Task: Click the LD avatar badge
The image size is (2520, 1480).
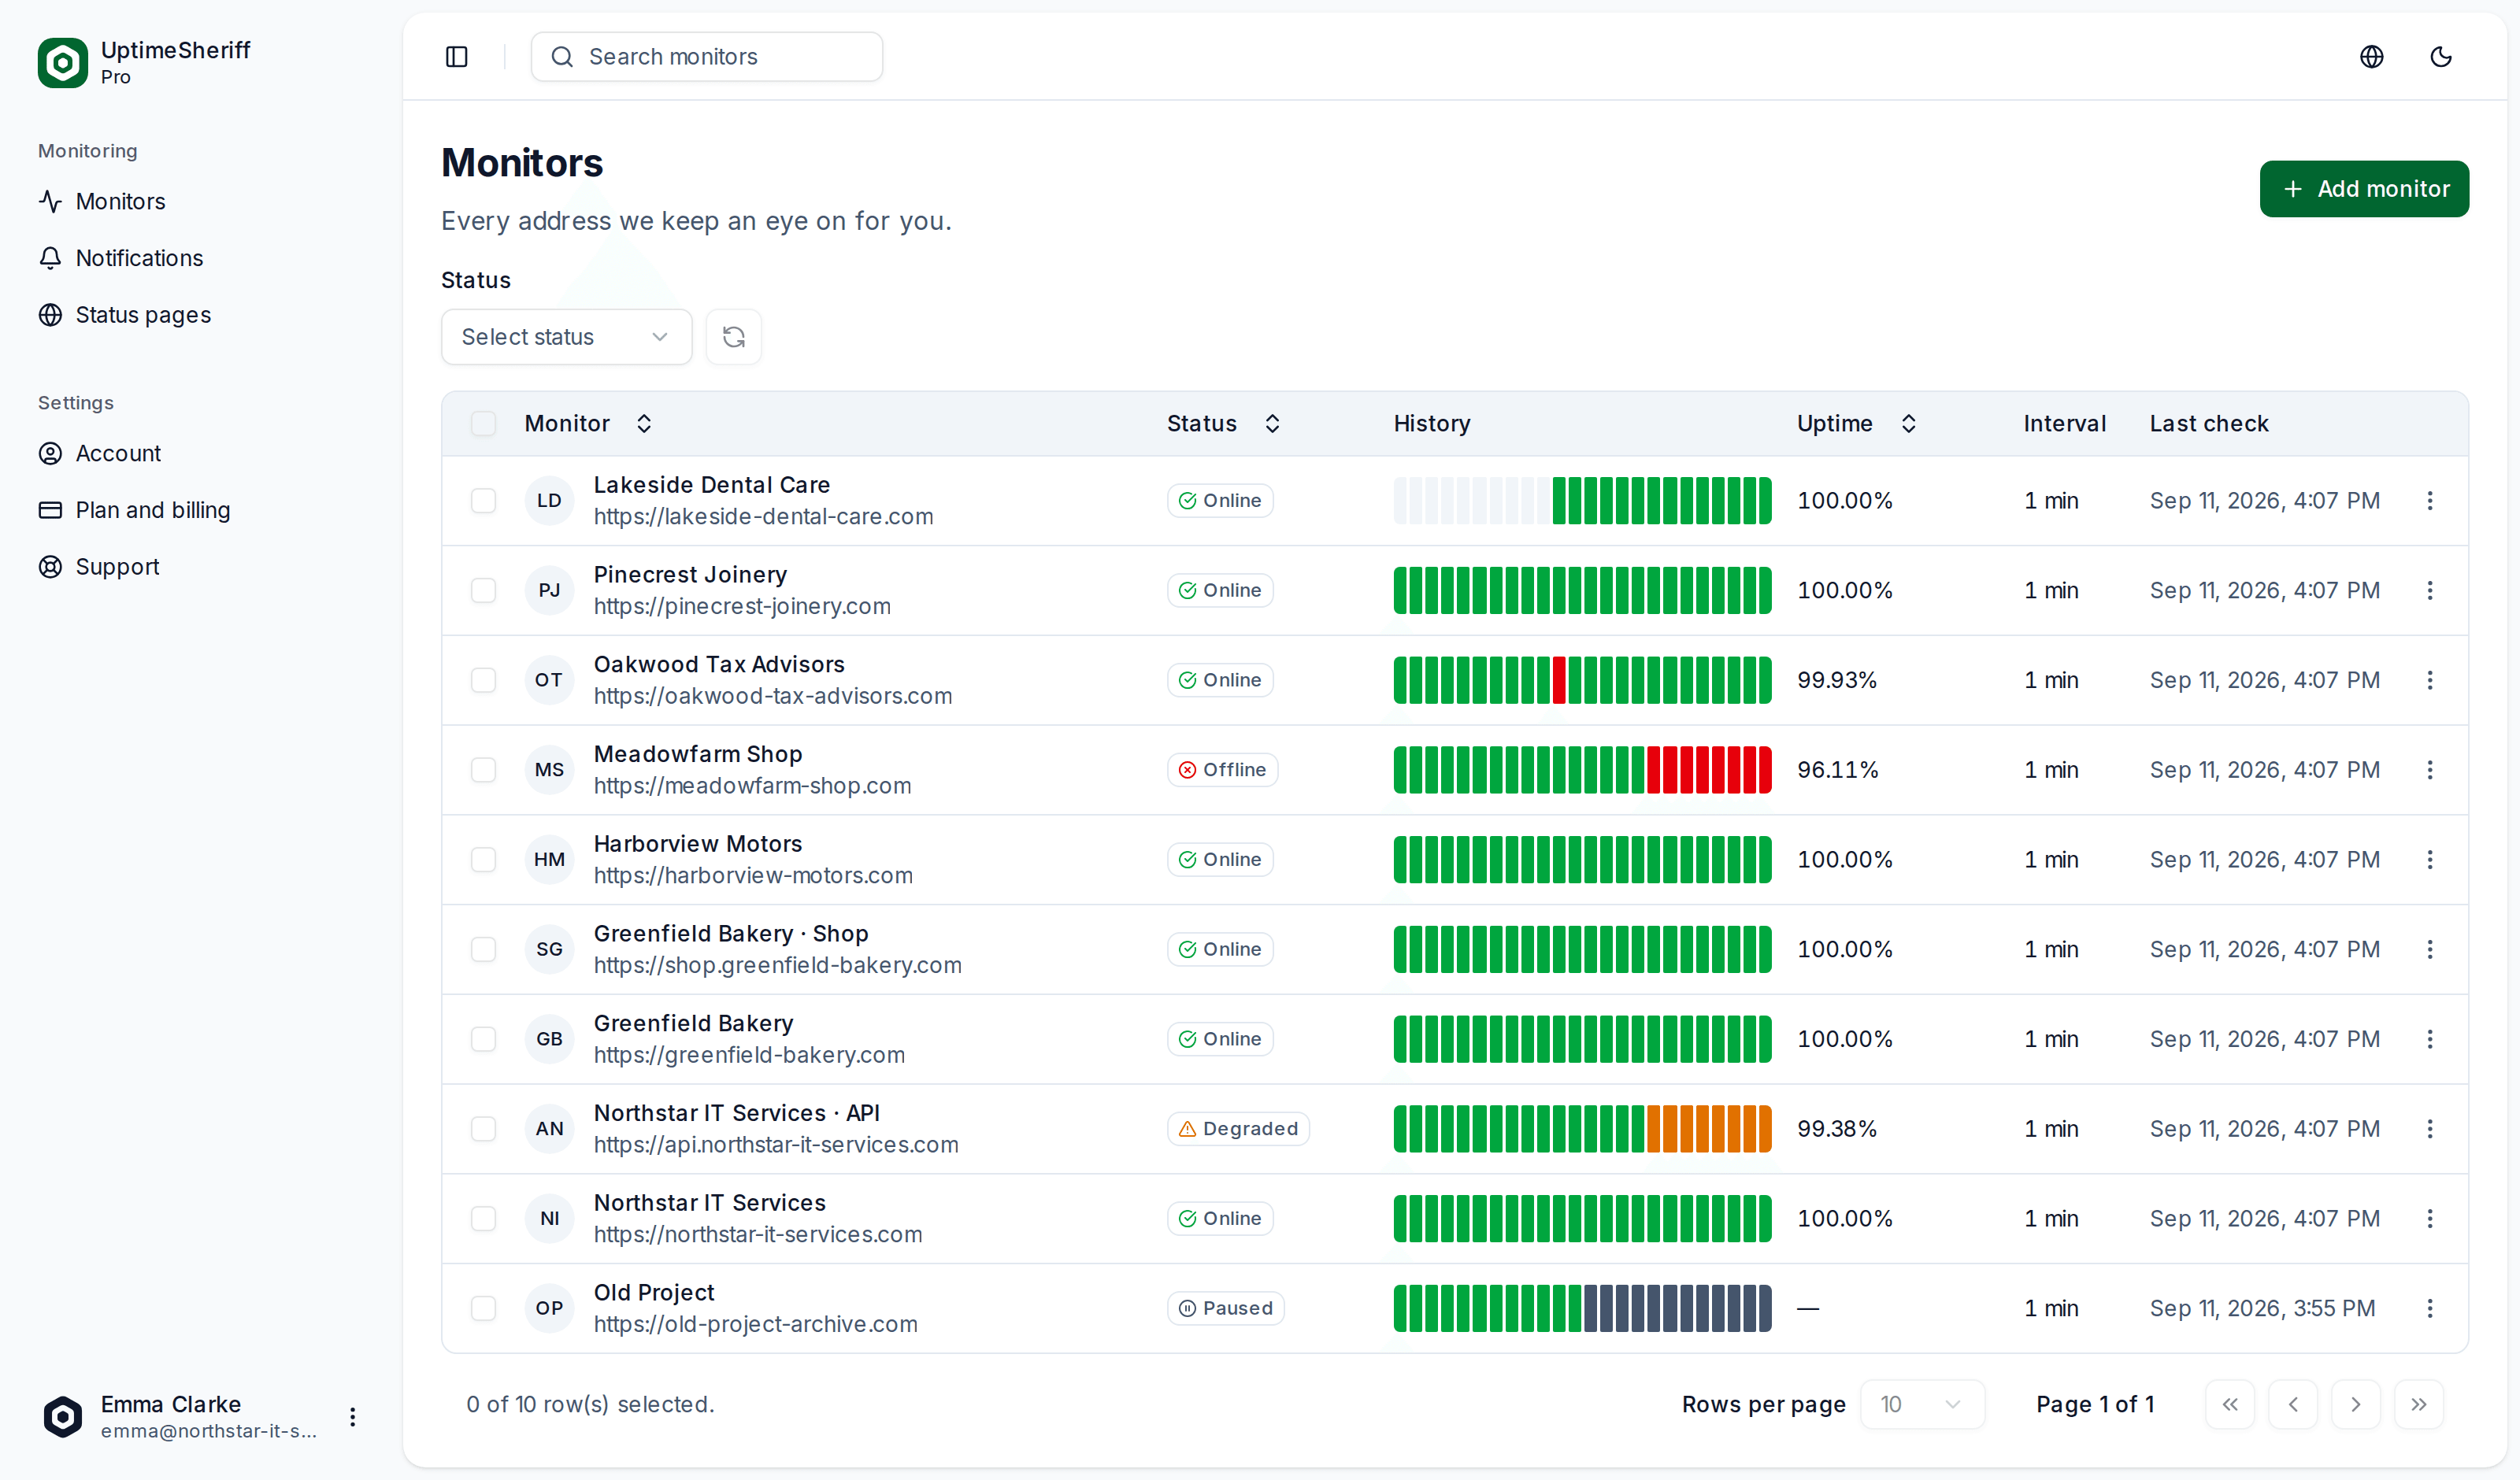Action: pyautogui.click(x=549, y=500)
